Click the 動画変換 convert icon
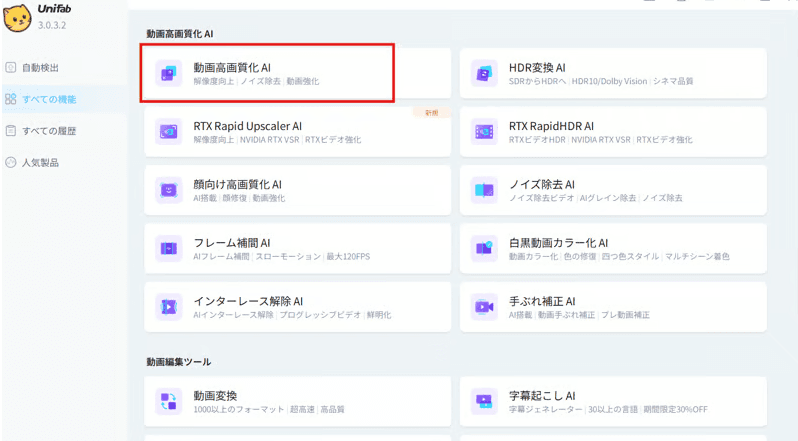The width and height of the screenshot is (798, 441). (x=168, y=401)
